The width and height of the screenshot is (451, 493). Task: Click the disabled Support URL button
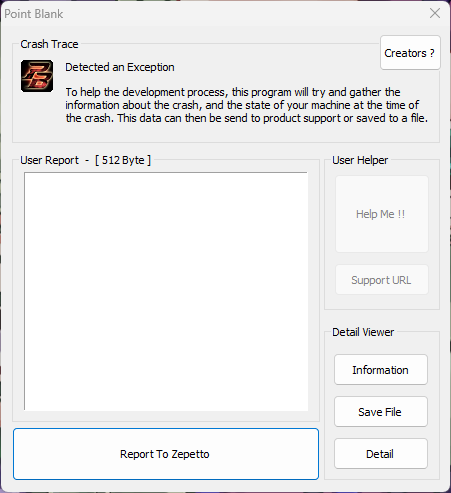coord(382,280)
